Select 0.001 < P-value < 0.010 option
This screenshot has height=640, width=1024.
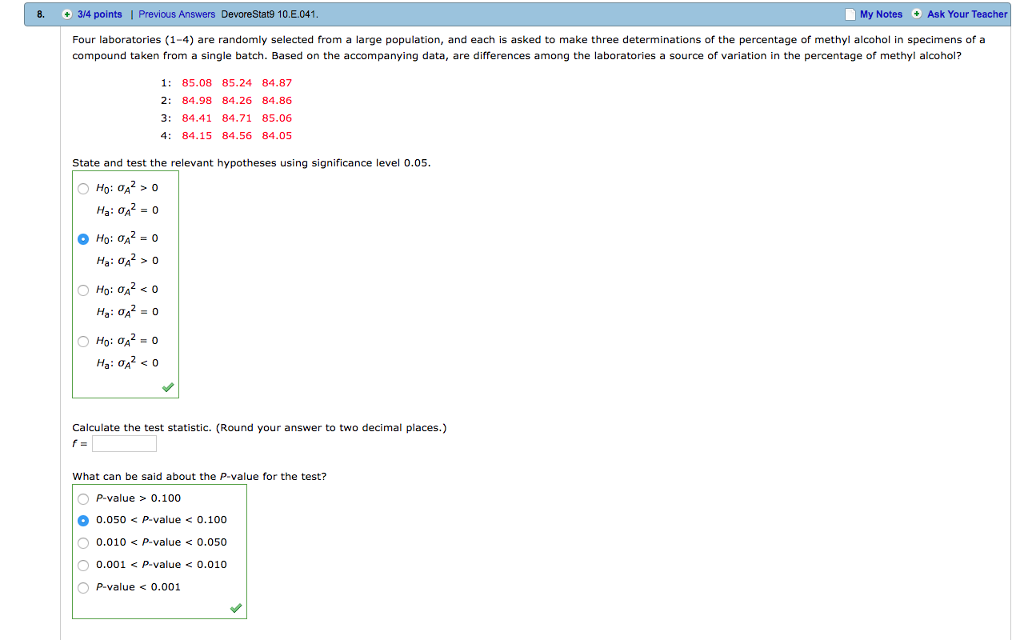(x=83, y=564)
